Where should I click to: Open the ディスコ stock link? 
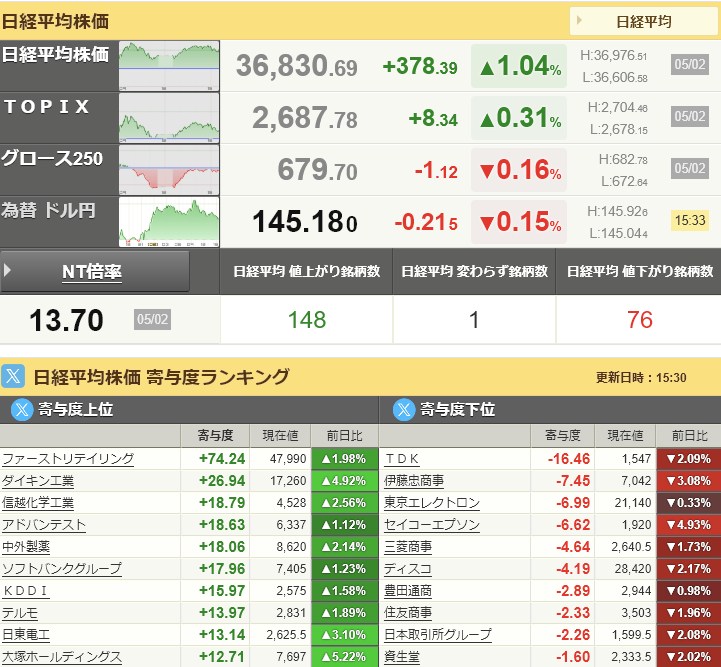408,569
